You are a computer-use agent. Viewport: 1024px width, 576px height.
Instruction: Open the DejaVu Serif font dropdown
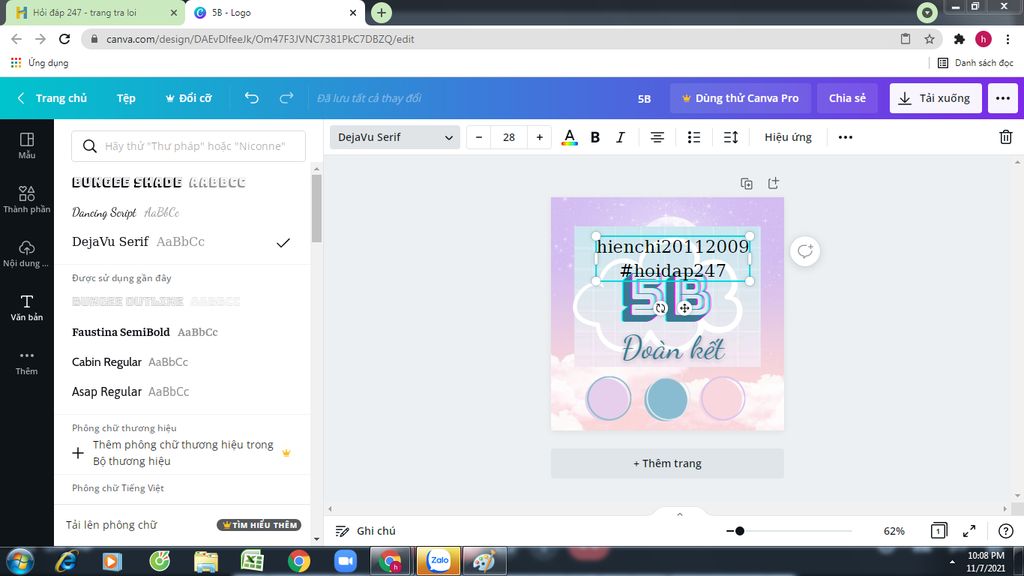coord(394,137)
